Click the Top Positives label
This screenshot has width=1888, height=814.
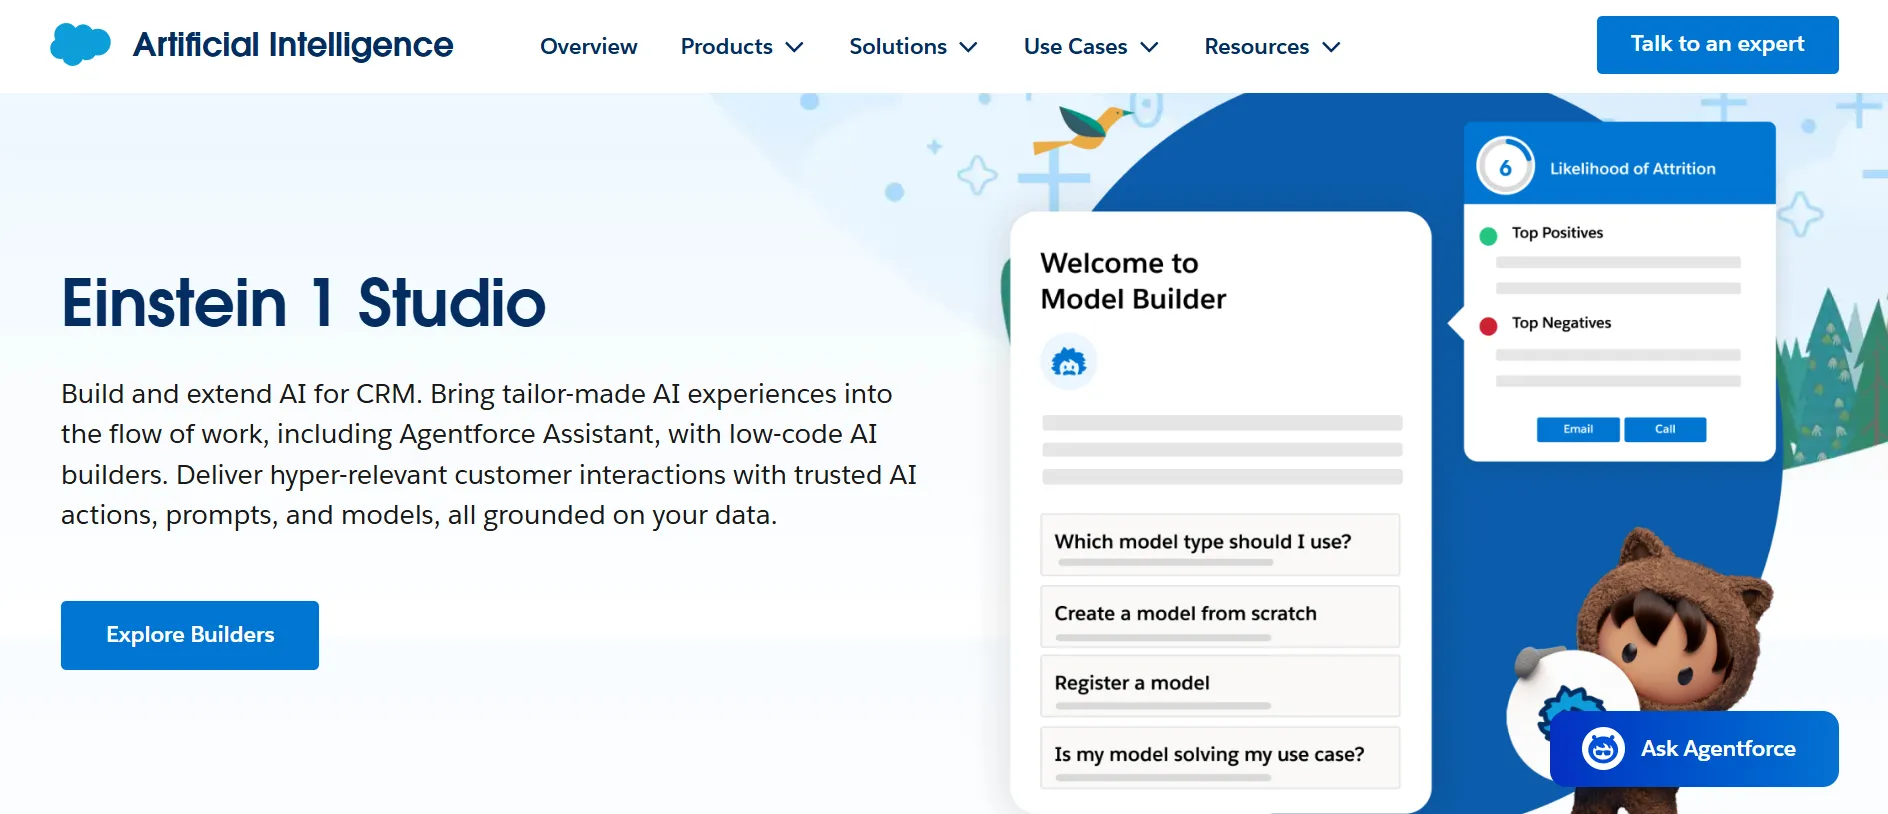point(1557,233)
